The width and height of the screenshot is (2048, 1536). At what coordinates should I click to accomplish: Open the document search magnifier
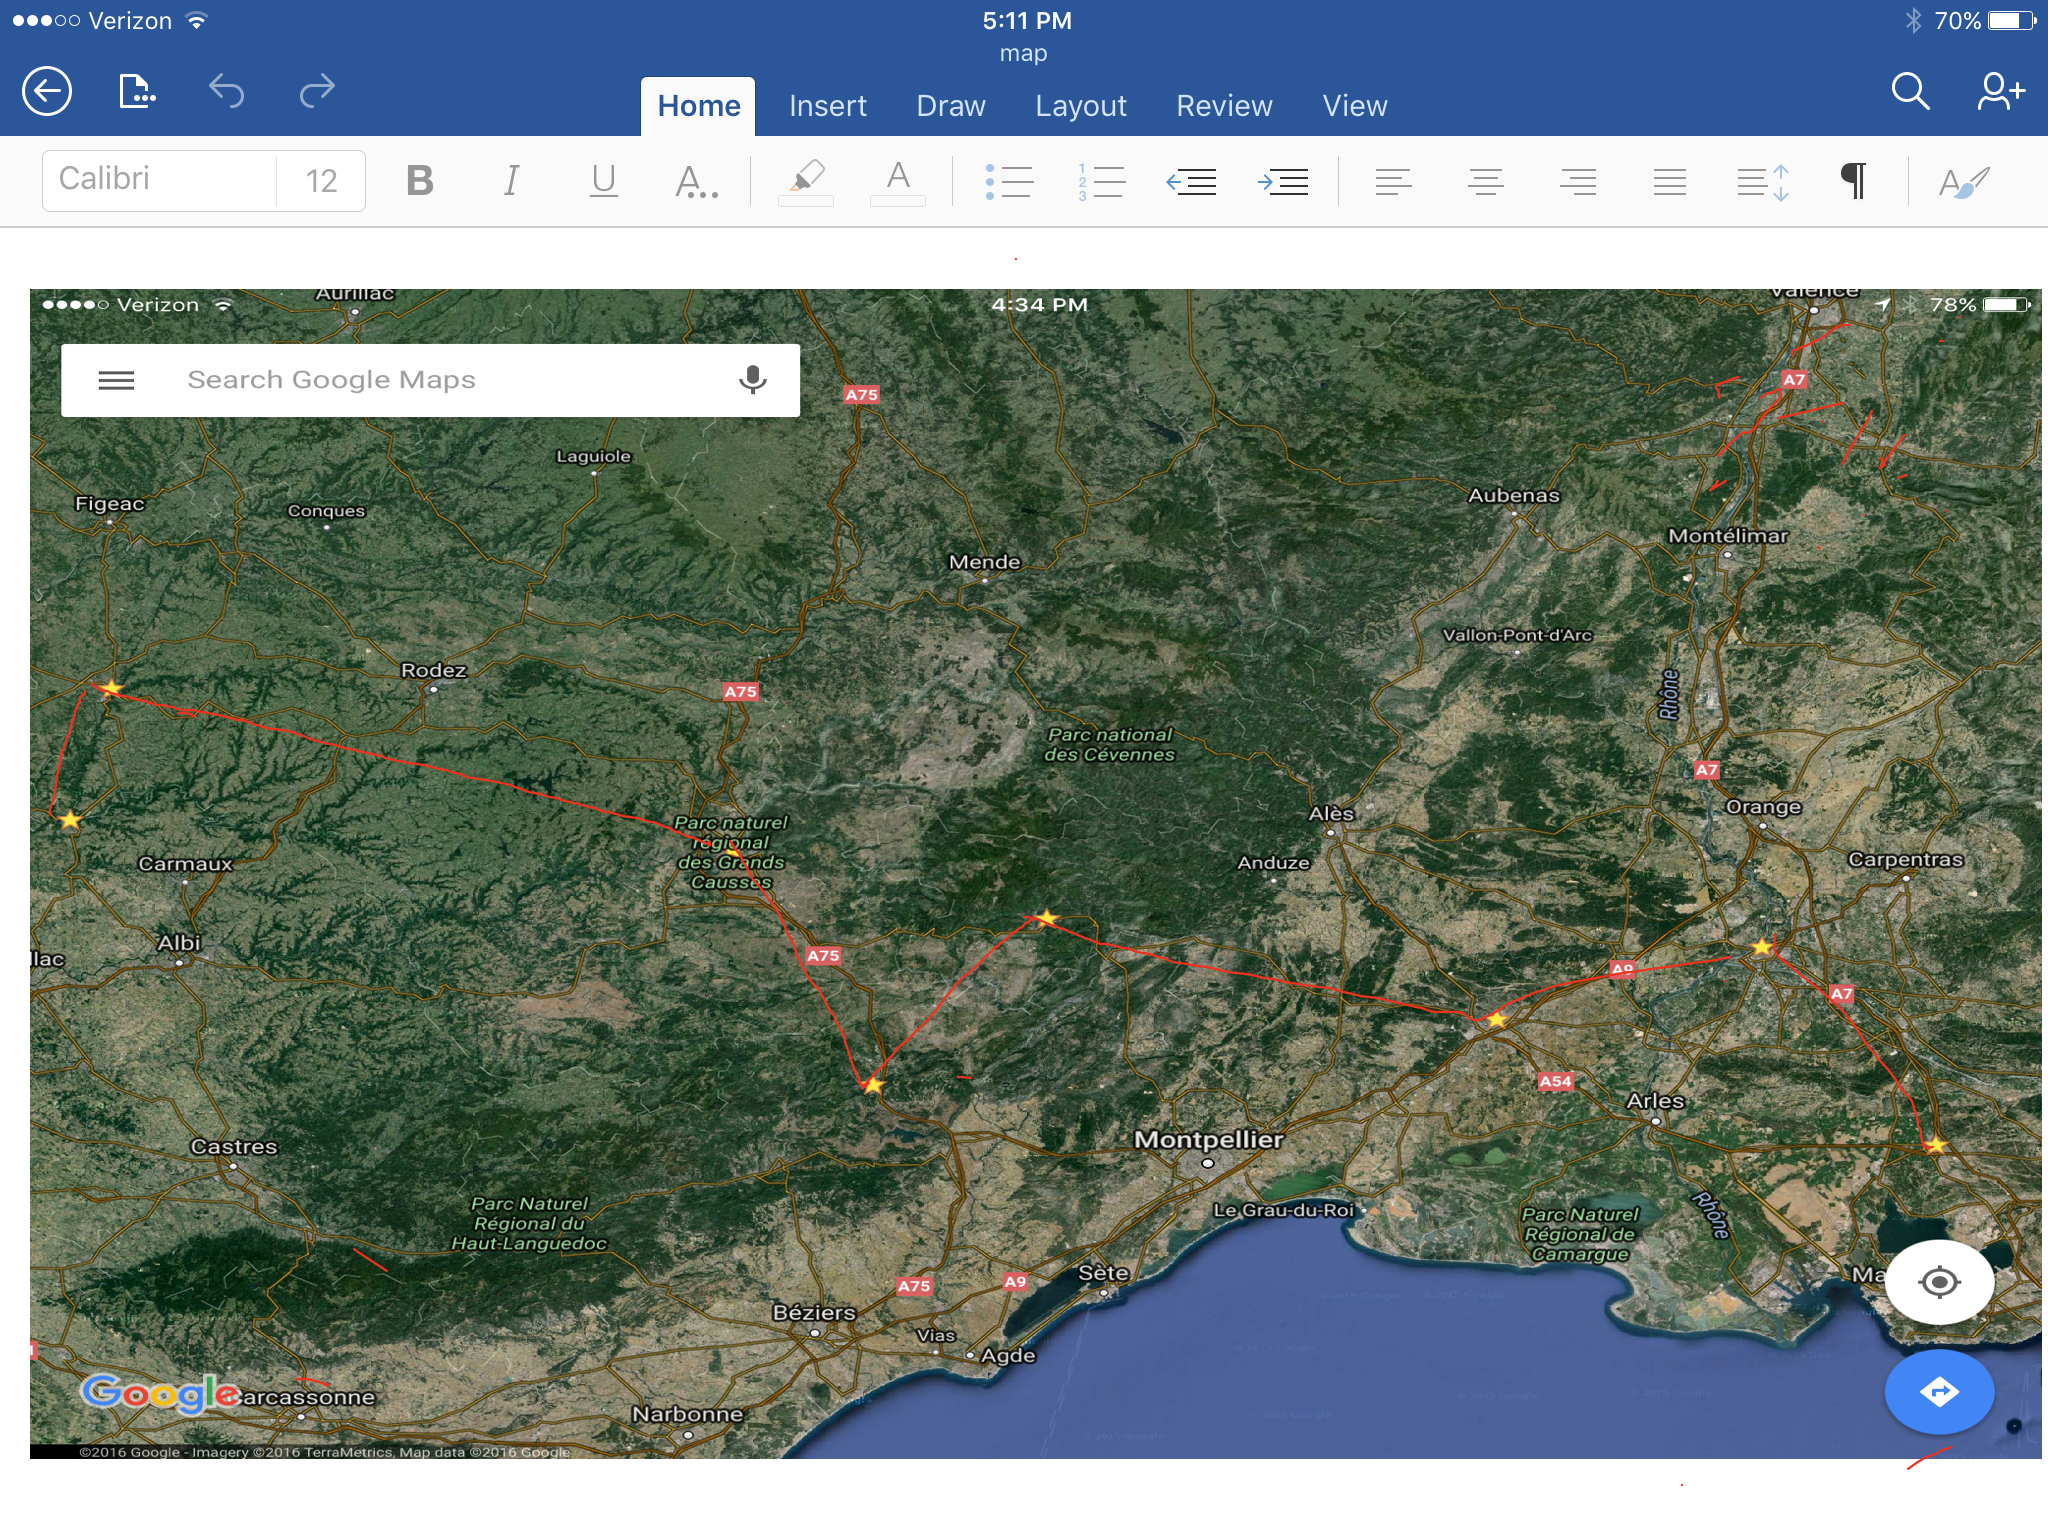click(1909, 92)
